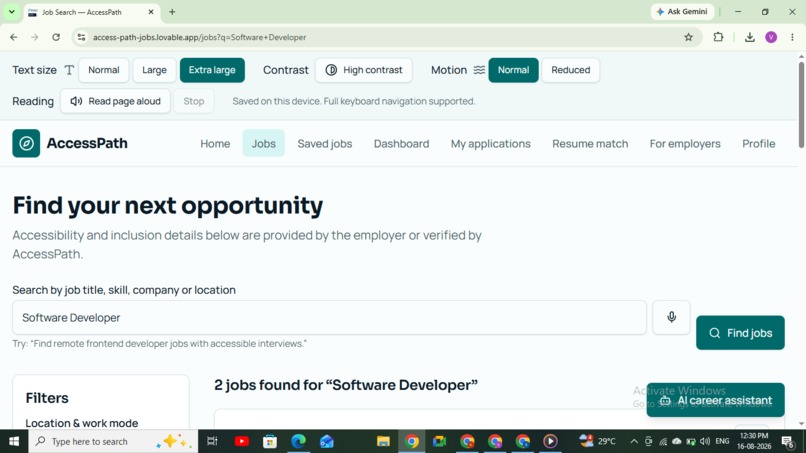This screenshot has height=453, width=806.
Task: Open YouTube from the taskbar
Action: point(242,441)
